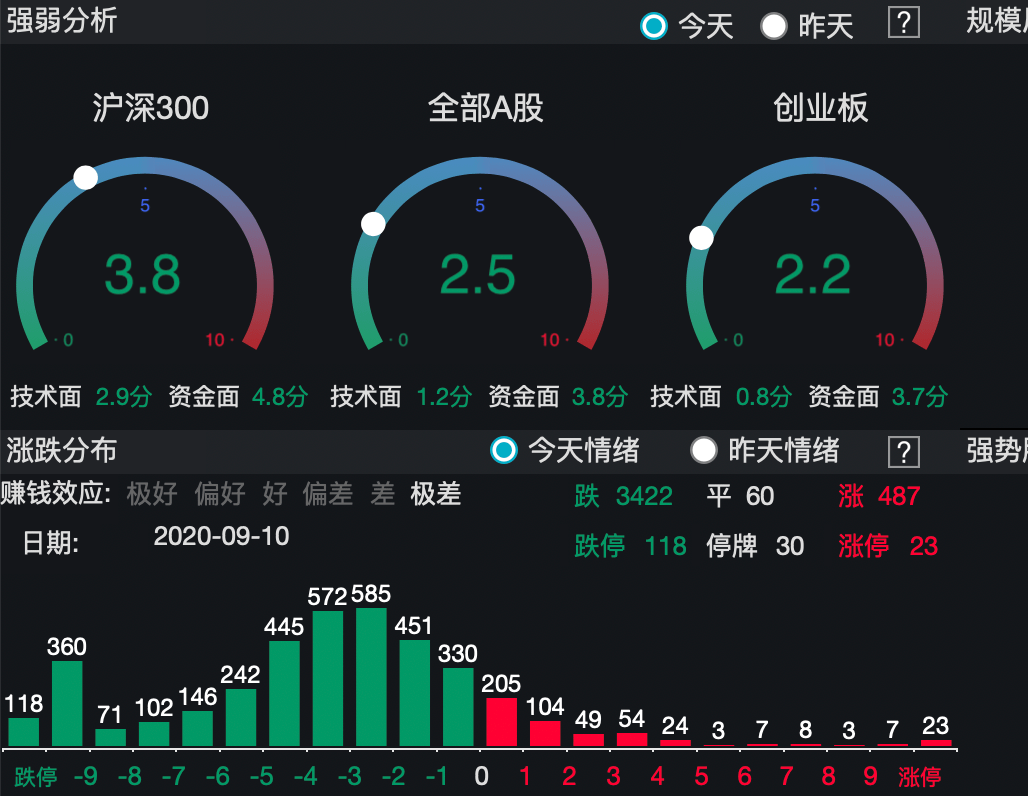This screenshot has height=796, width=1028.
Task: Switch to 昨天情绪 sentiment view
Action: (x=705, y=452)
